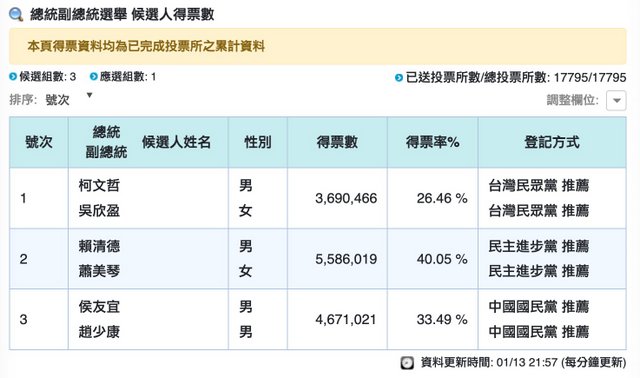Select candidate name 侯友宜
Viewport: 640px width, 378px height.
coord(99,307)
